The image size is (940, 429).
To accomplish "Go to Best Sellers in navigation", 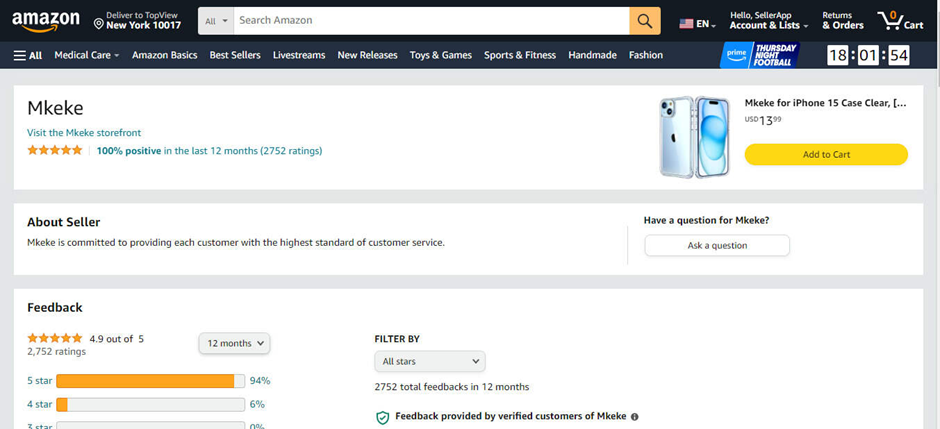I will [235, 55].
